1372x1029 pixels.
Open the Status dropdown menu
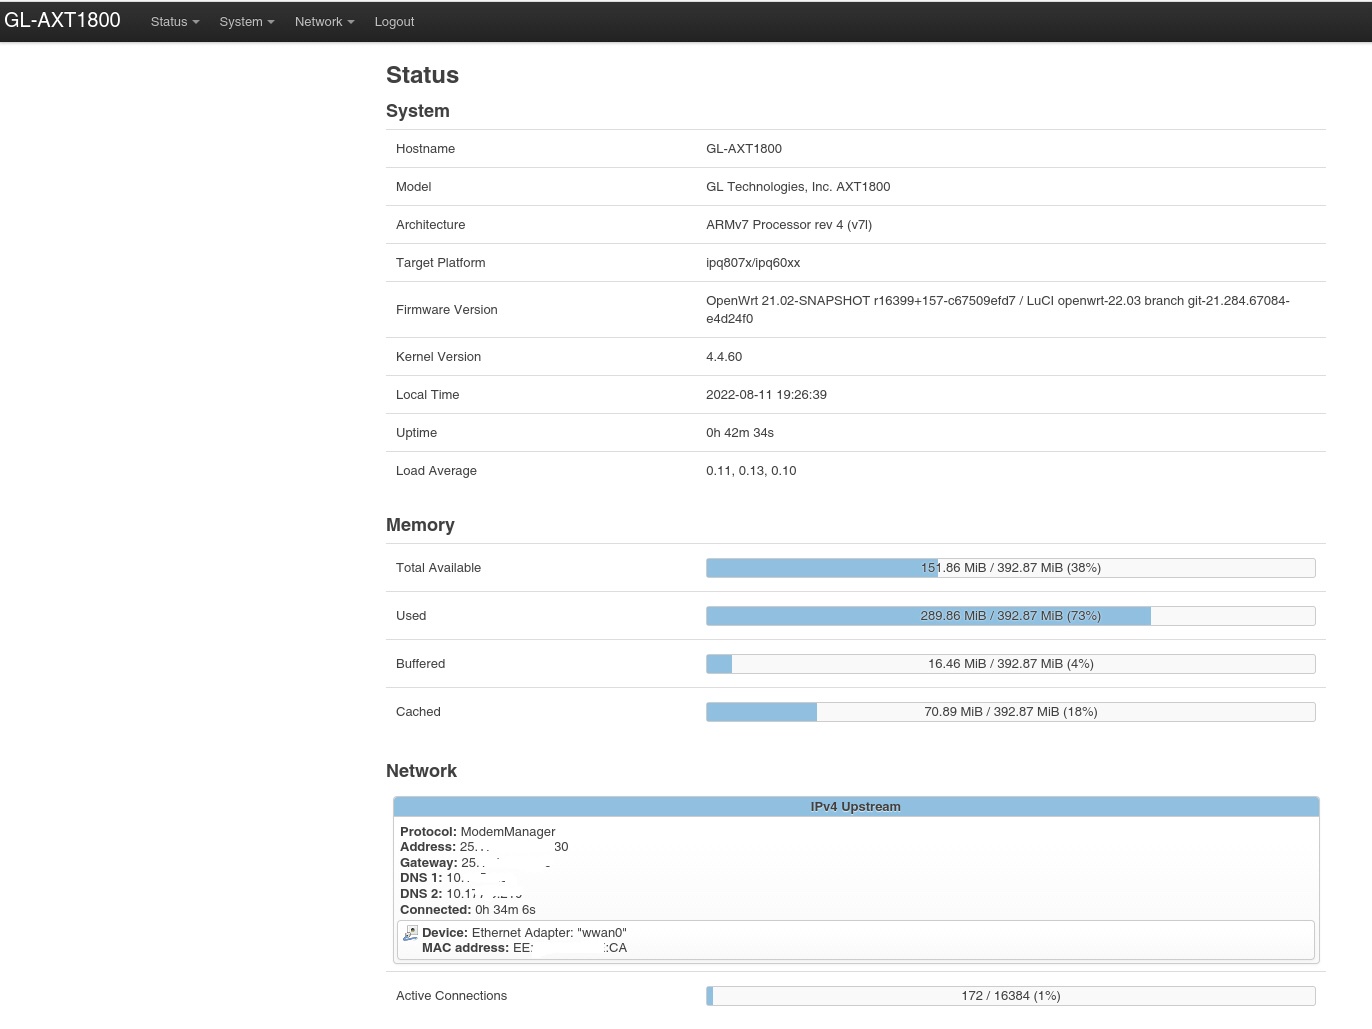(x=174, y=22)
